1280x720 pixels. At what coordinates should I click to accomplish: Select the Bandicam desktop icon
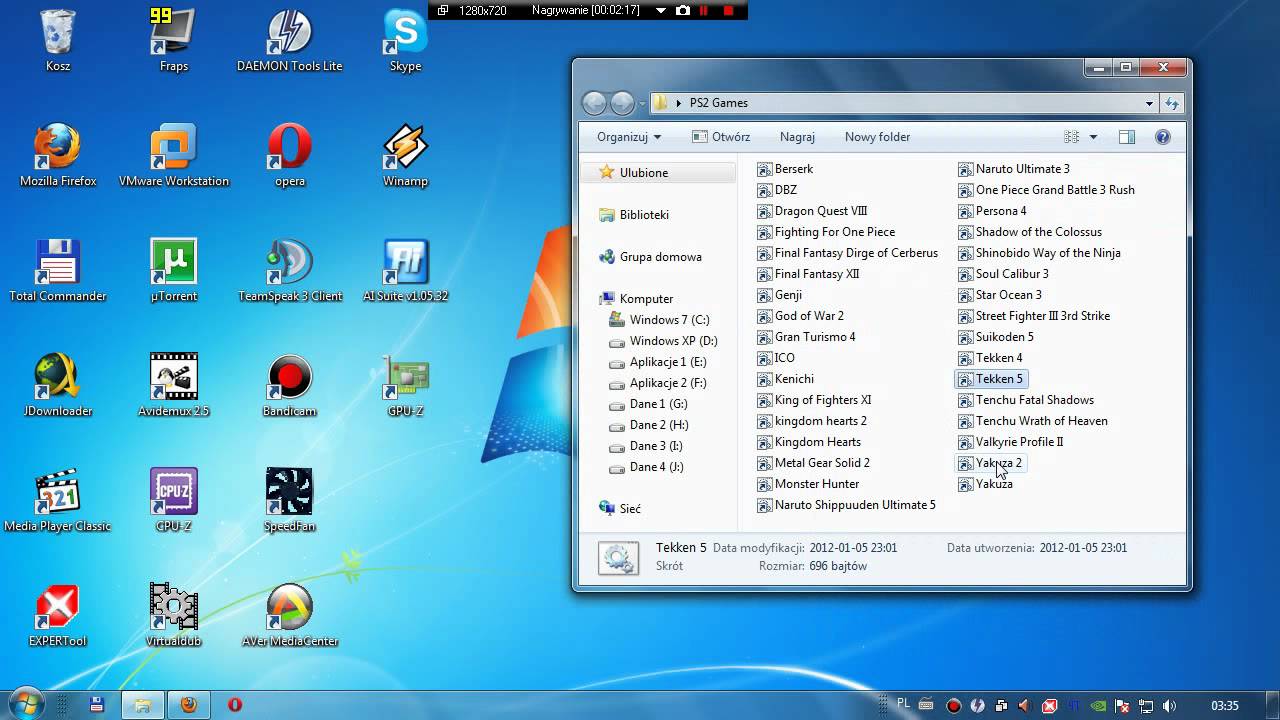coord(289,386)
